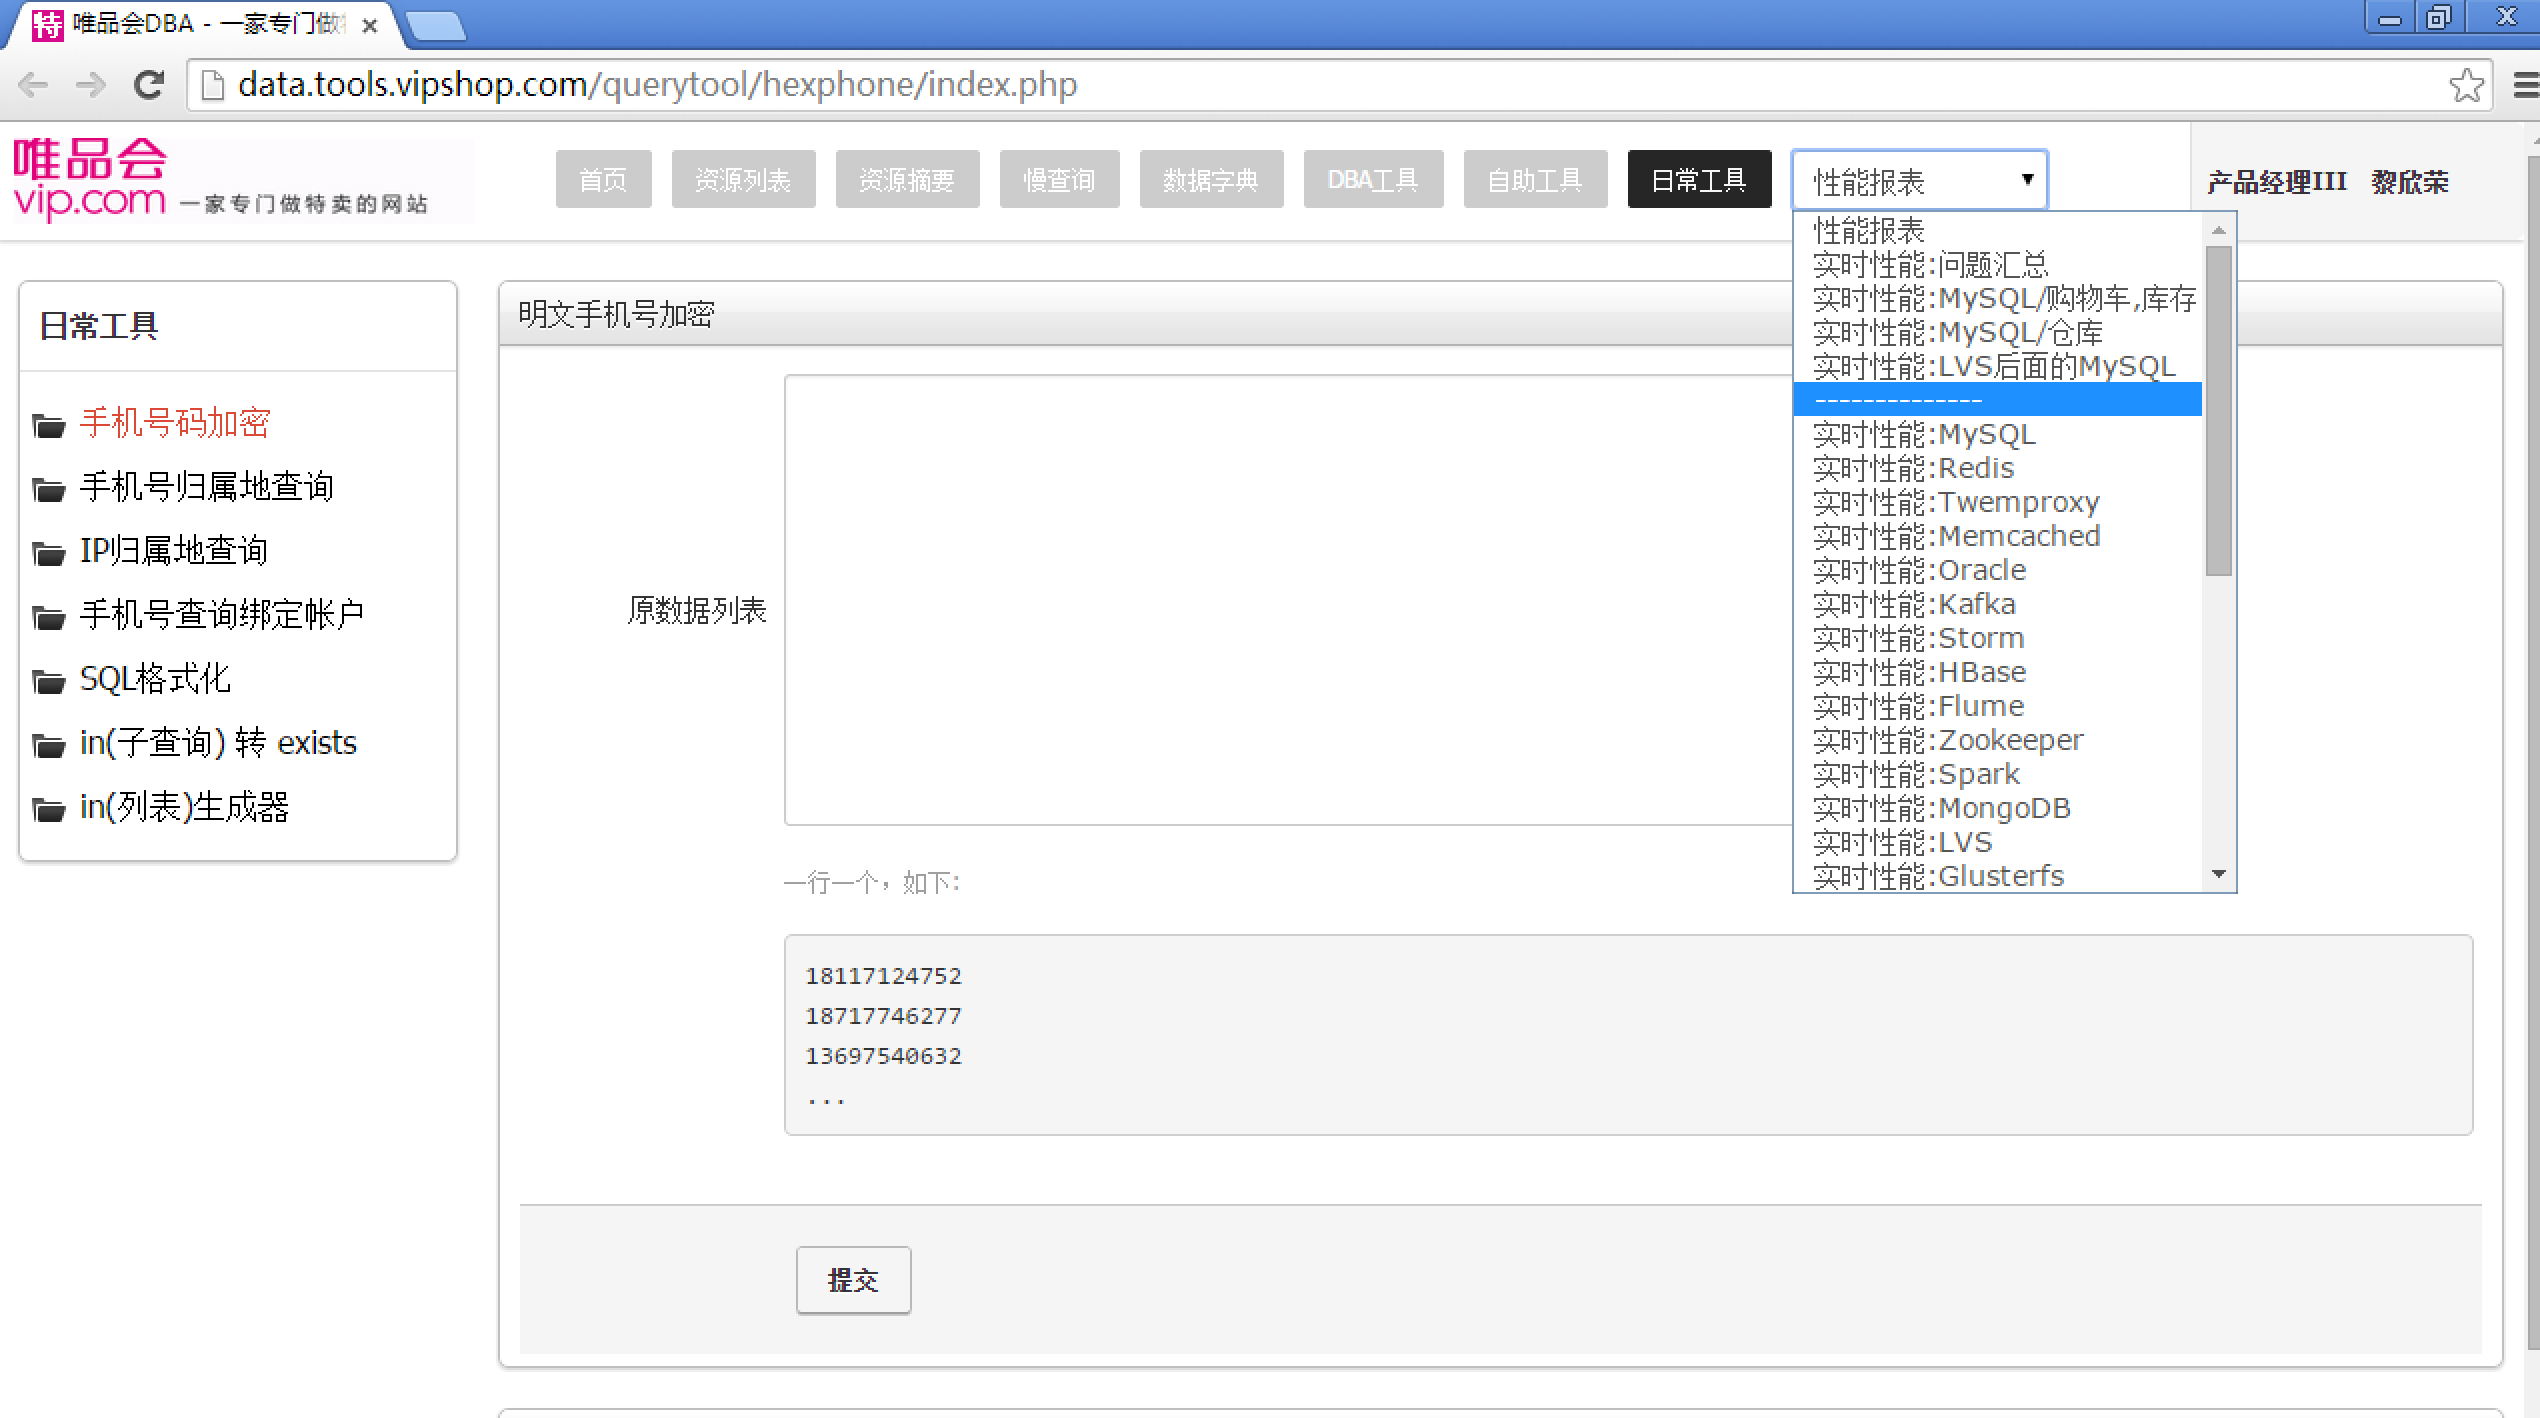Close the 唯品会DBA browser tab

click(x=370, y=26)
